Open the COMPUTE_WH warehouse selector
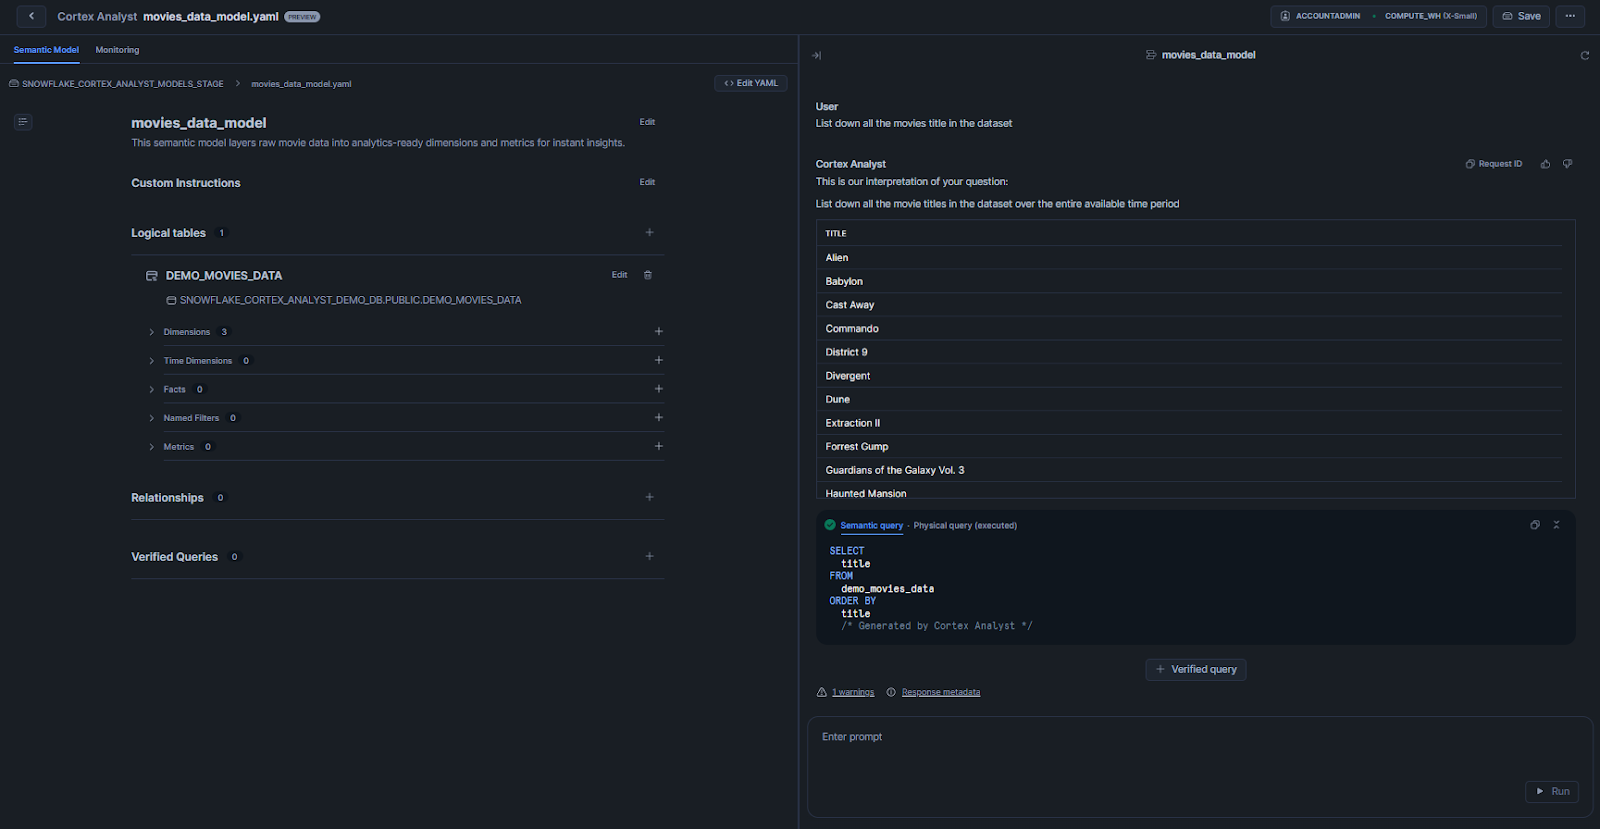 coord(1426,16)
